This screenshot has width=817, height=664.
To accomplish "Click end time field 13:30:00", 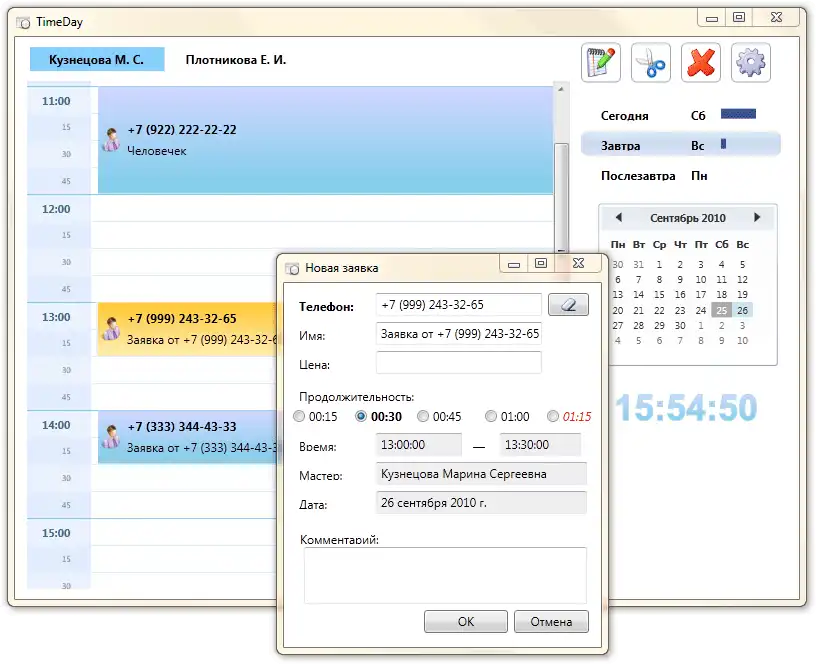I will pyautogui.click(x=540, y=445).
